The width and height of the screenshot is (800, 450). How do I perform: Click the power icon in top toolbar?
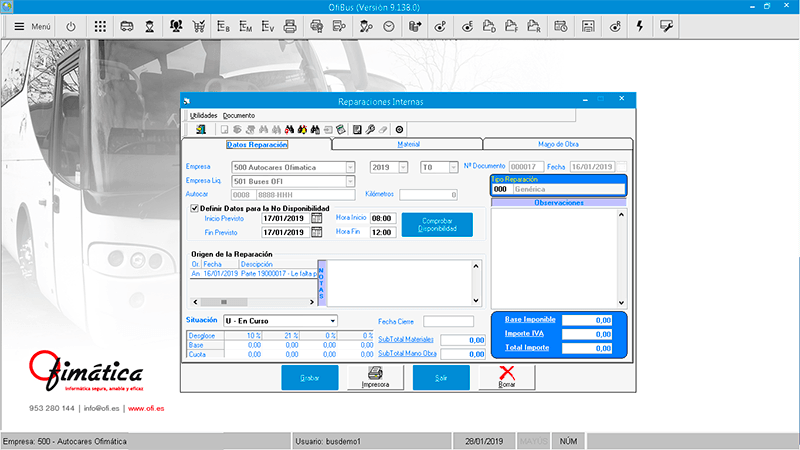[71, 25]
